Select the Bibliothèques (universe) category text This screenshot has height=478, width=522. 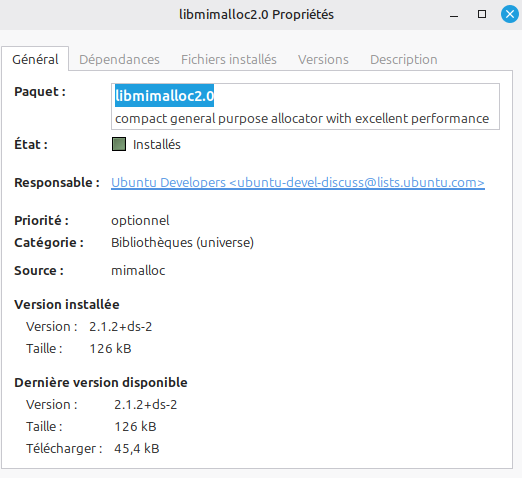pyautogui.click(x=182, y=242)
